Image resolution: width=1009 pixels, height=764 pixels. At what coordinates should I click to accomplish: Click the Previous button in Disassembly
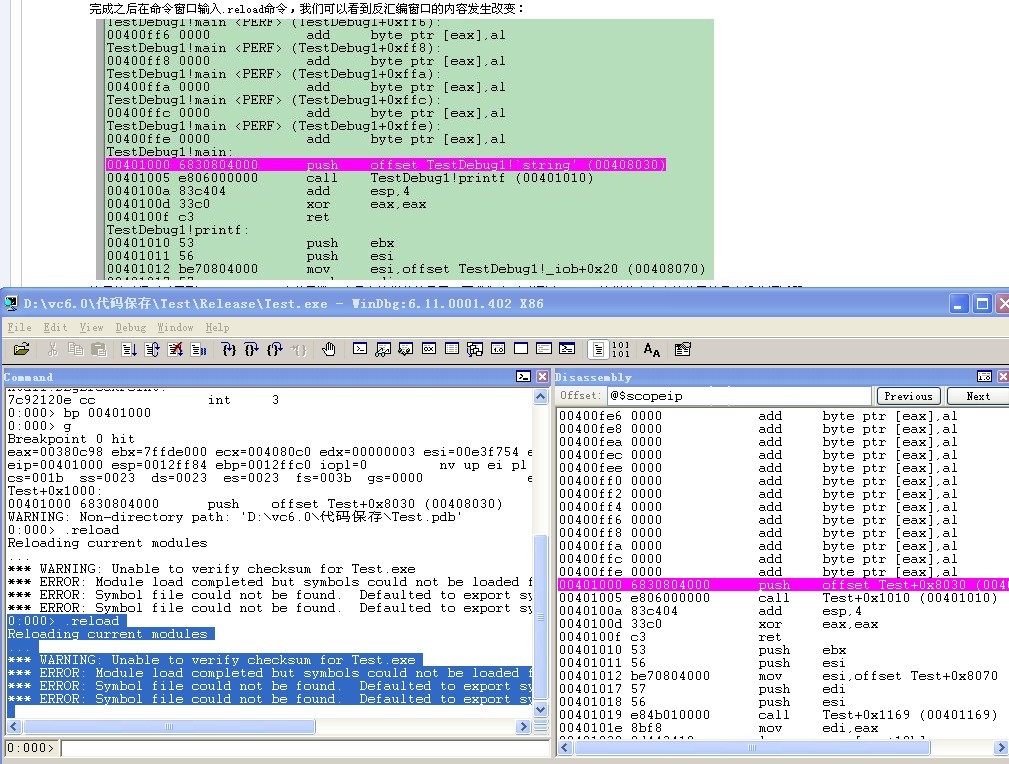pos(908,396)
